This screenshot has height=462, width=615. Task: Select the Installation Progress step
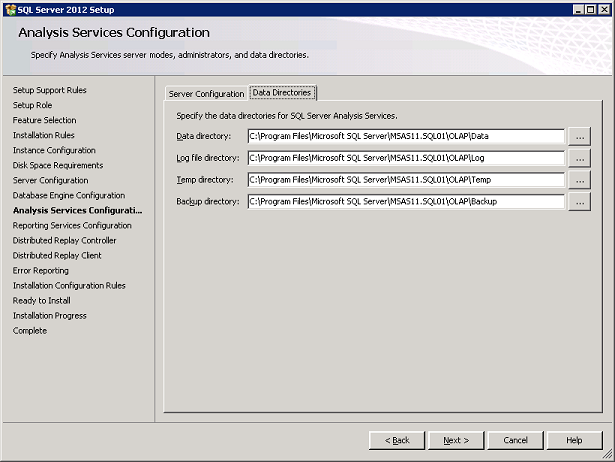49,316
